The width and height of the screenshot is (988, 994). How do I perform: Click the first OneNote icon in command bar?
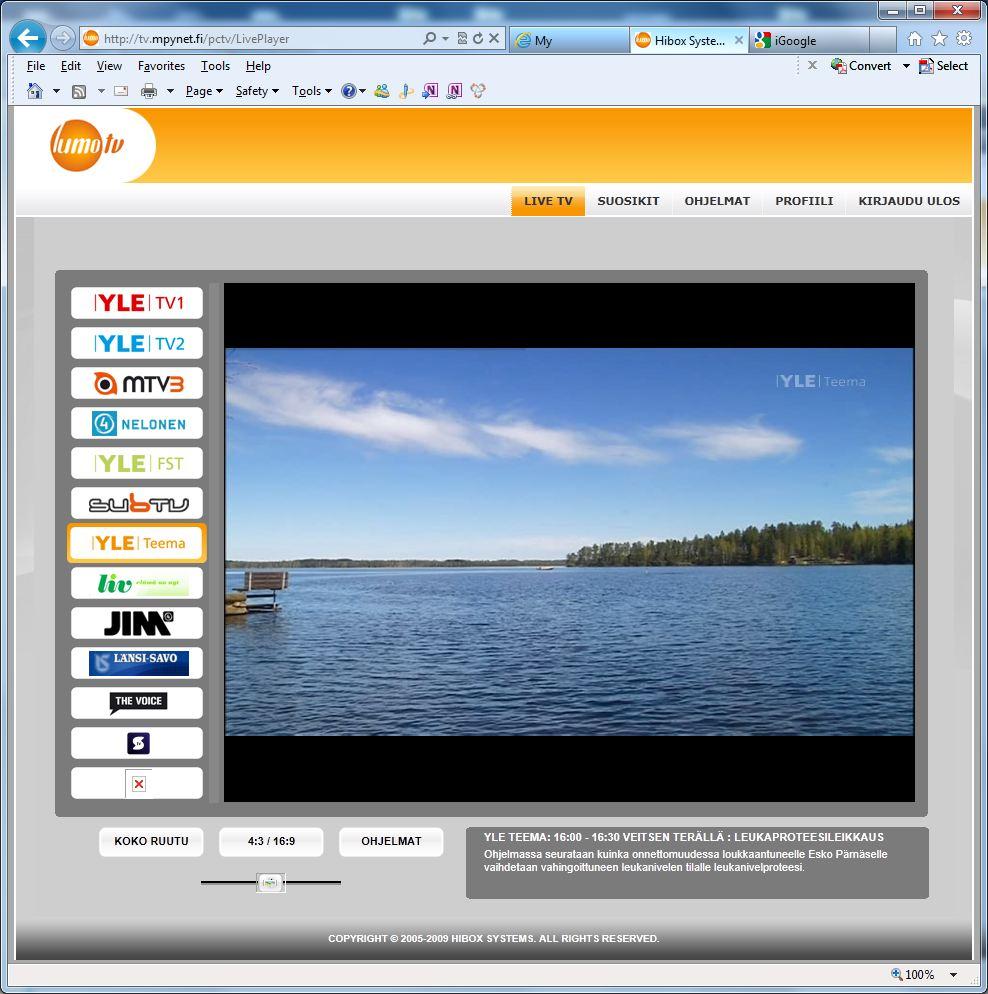tap(430, 91)
